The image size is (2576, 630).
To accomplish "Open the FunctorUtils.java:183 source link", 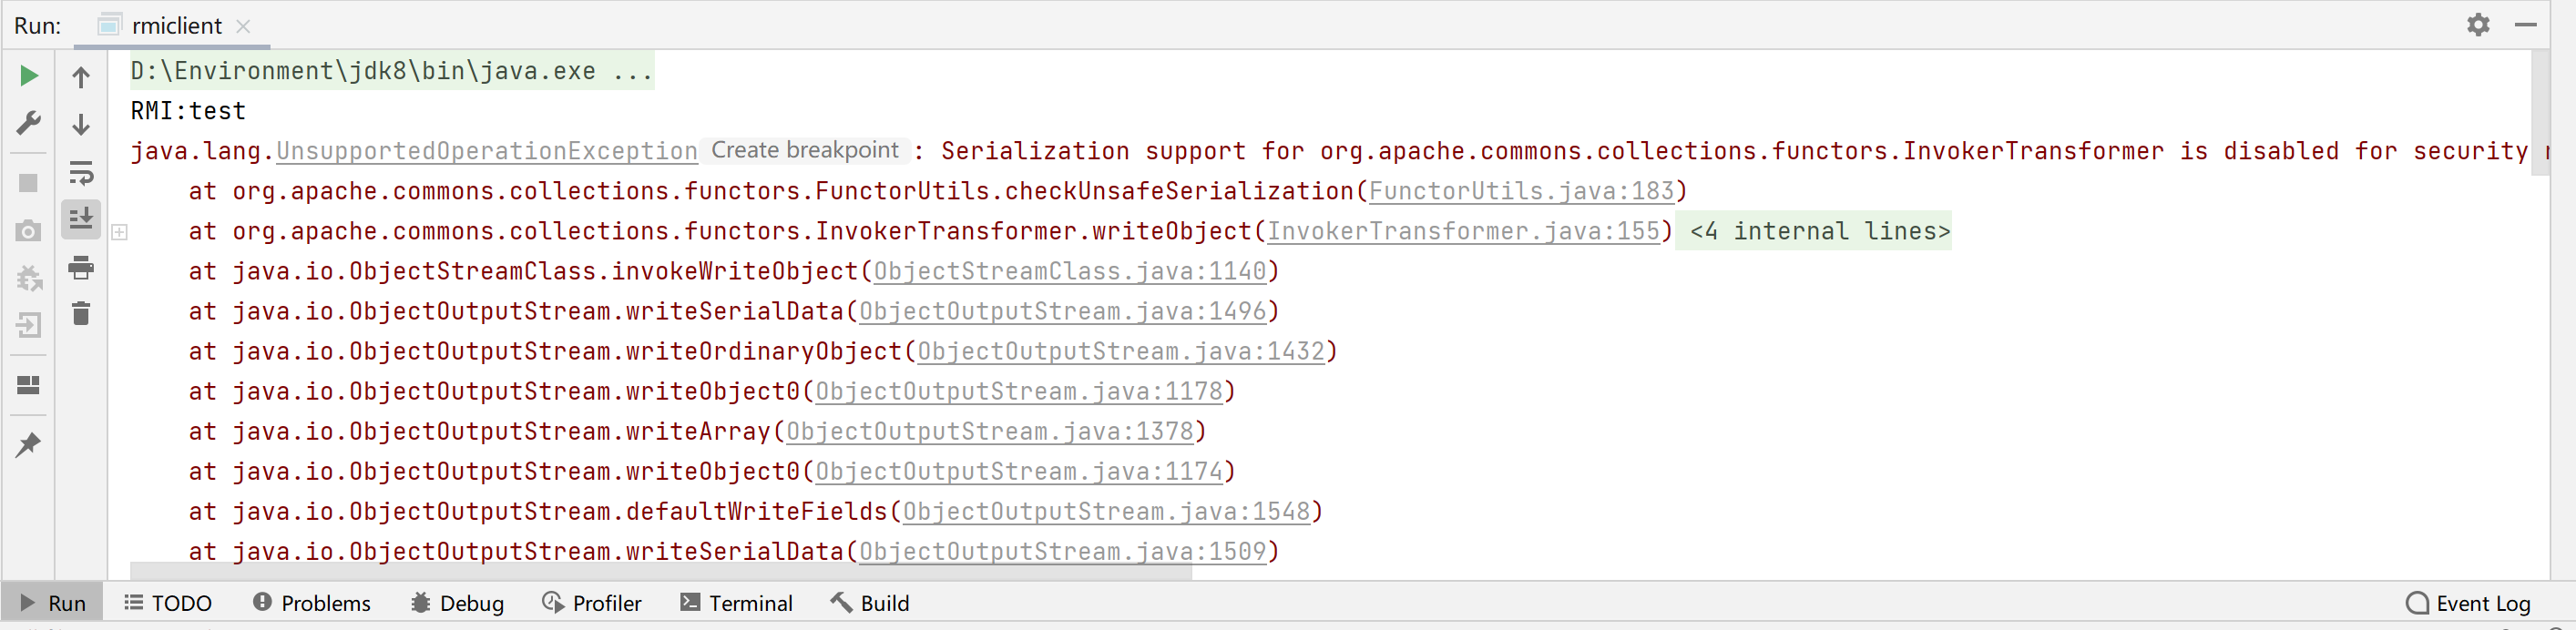I will click(1520, 191).
